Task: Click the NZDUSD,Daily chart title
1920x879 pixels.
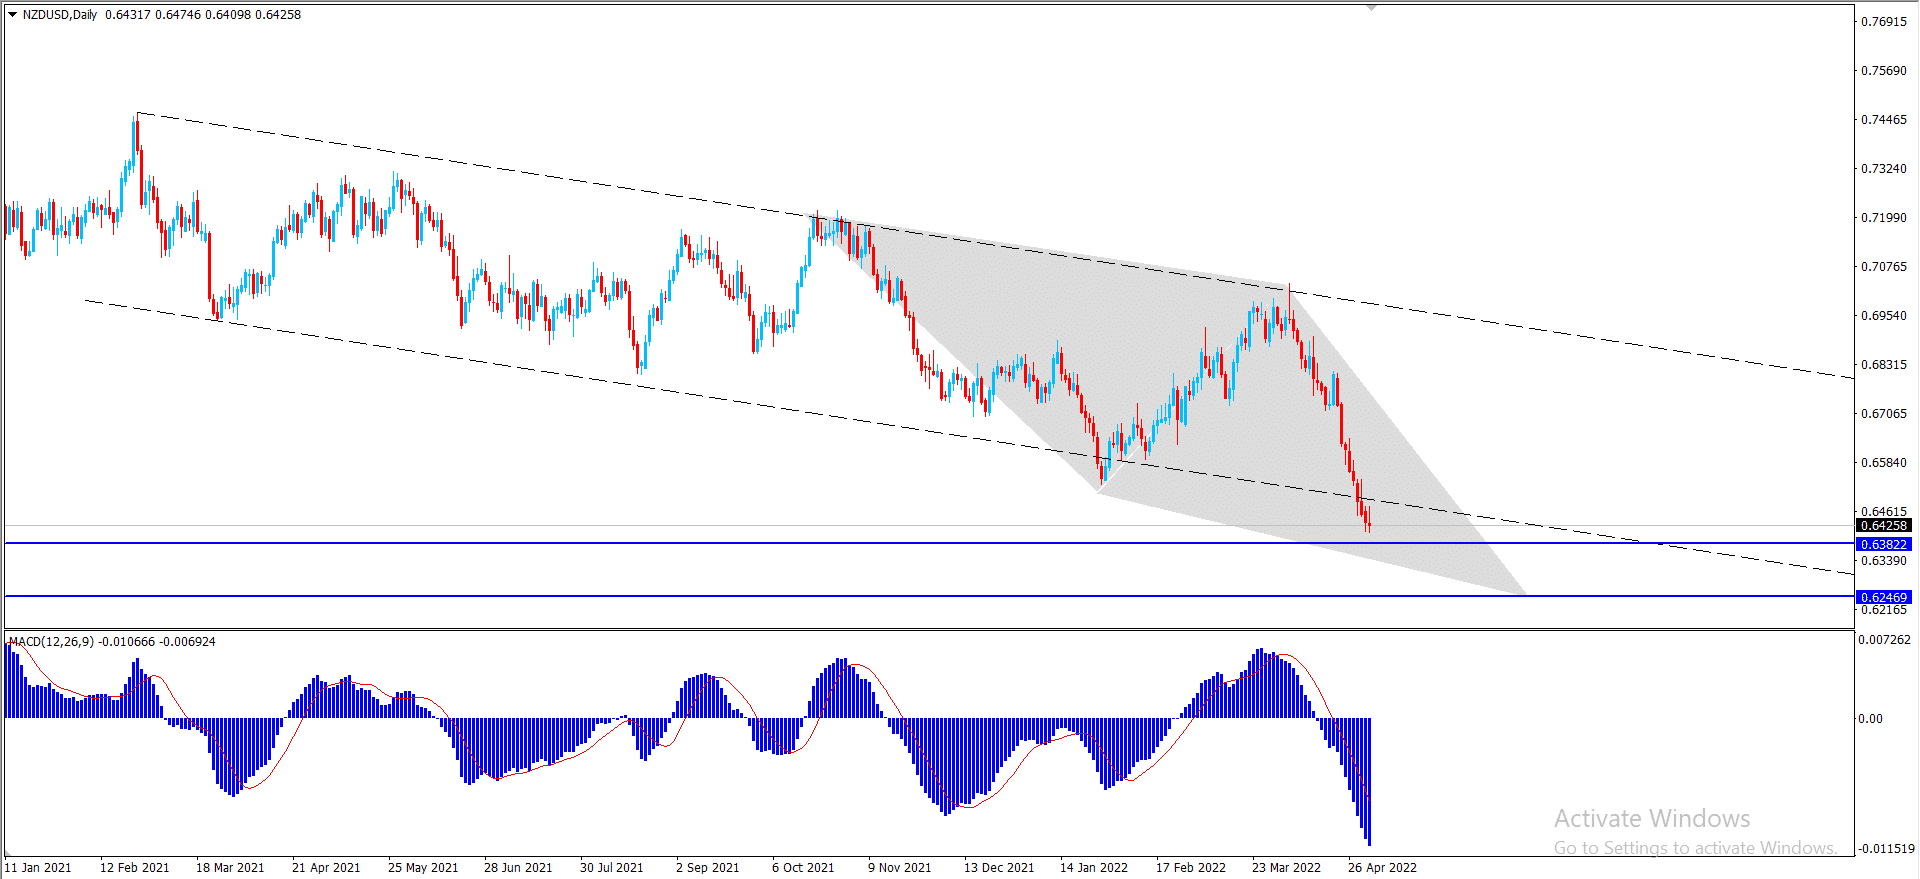Action: (60, 15)
